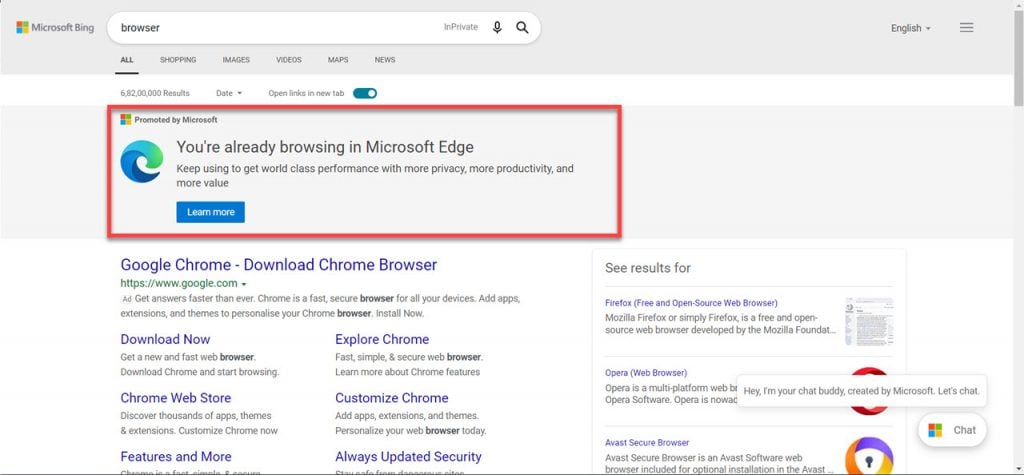The width and height of the screenshot is (1024, 475).
Task: Click the InPrivate label in search box
Action: click(x=461, y=27)
